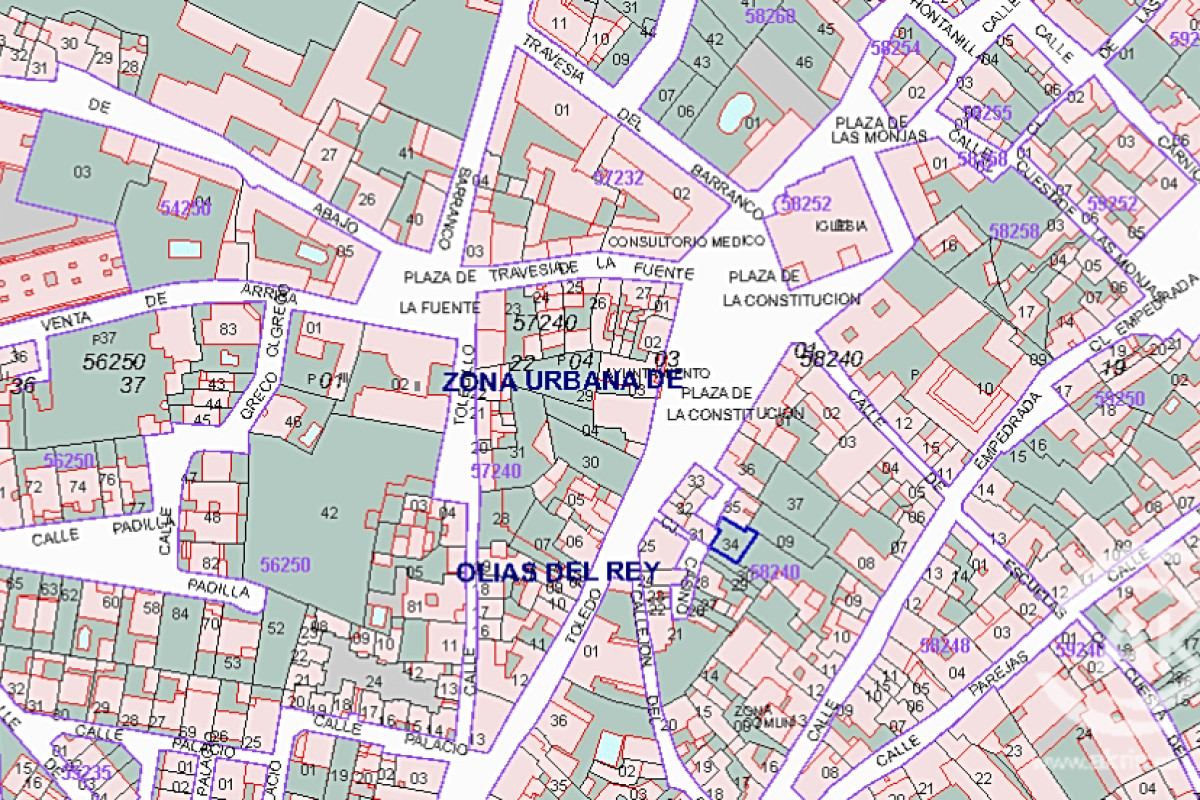The width and height of the screenshot is (1200, 800).
Task: Select the OLIAS DEL REY map label
Action: coord(557,573)
